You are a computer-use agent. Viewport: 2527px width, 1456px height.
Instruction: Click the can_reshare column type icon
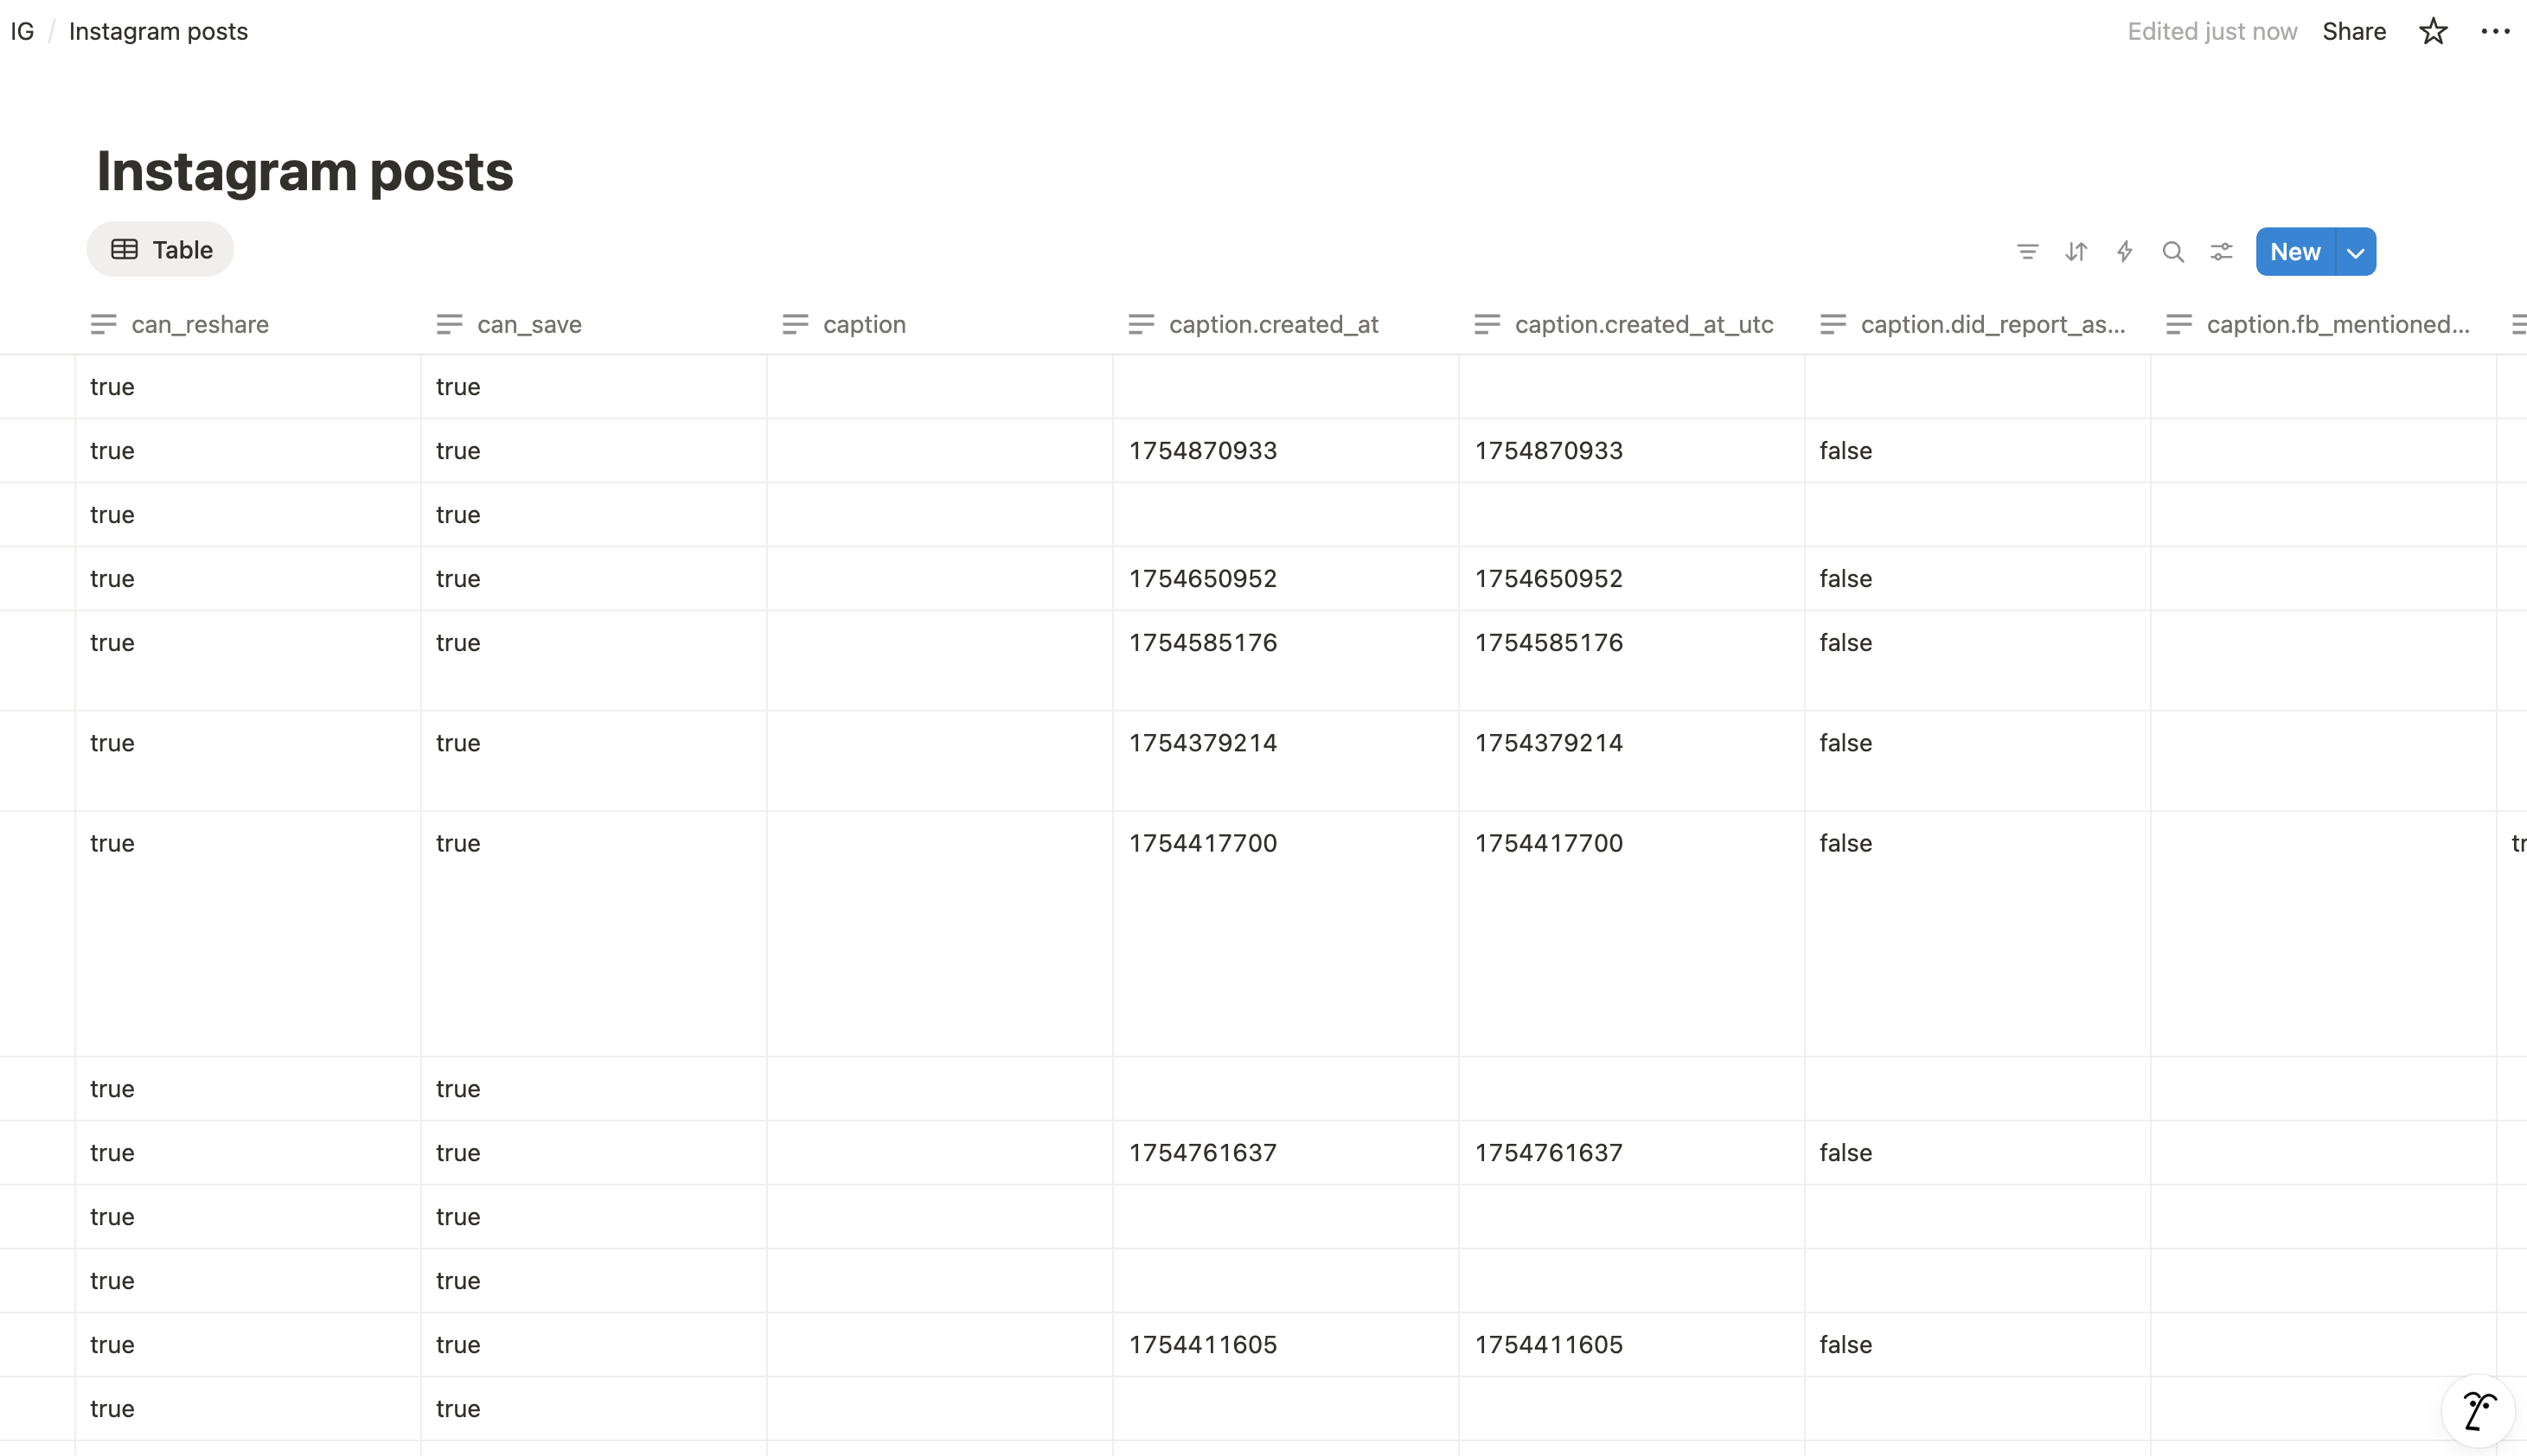[103, 324]
